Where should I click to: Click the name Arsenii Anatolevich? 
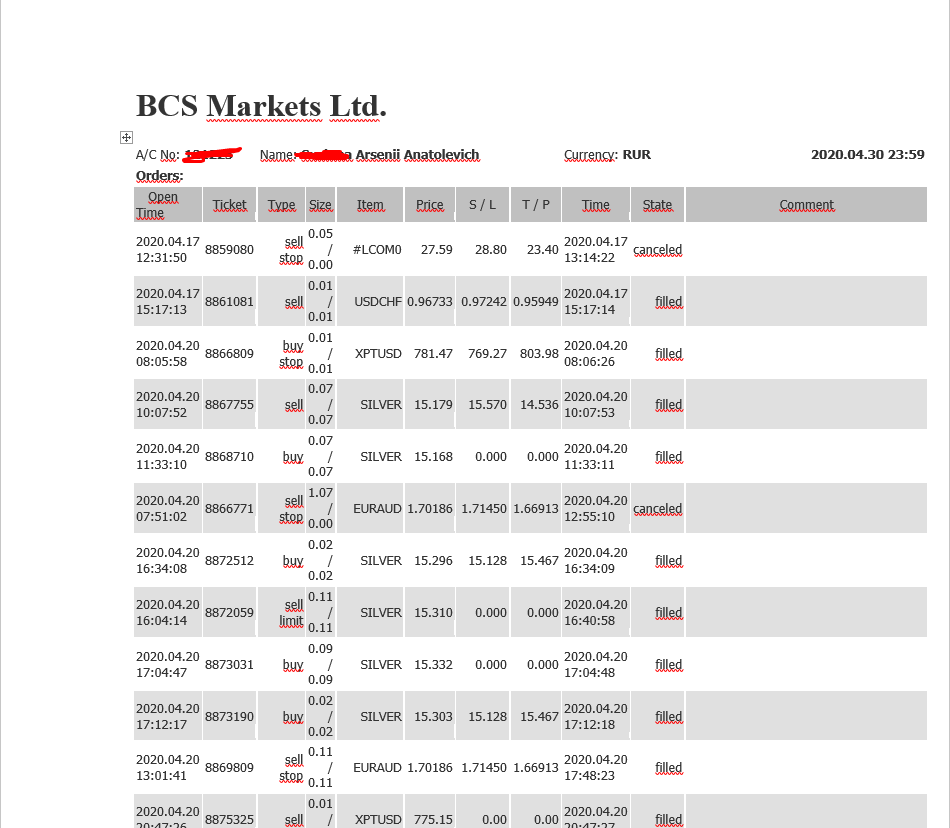point(417,154)
